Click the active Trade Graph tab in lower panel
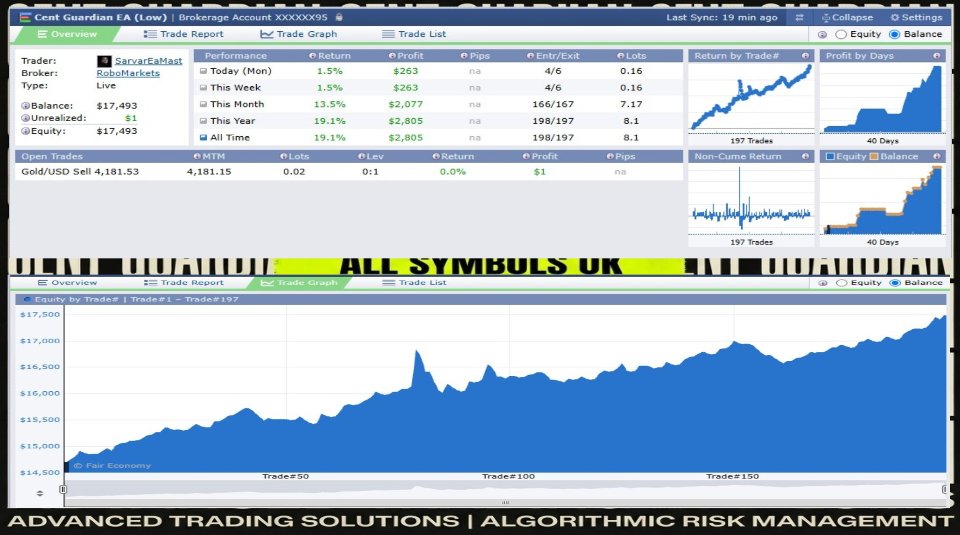960x535 pixels. point(299,283)
